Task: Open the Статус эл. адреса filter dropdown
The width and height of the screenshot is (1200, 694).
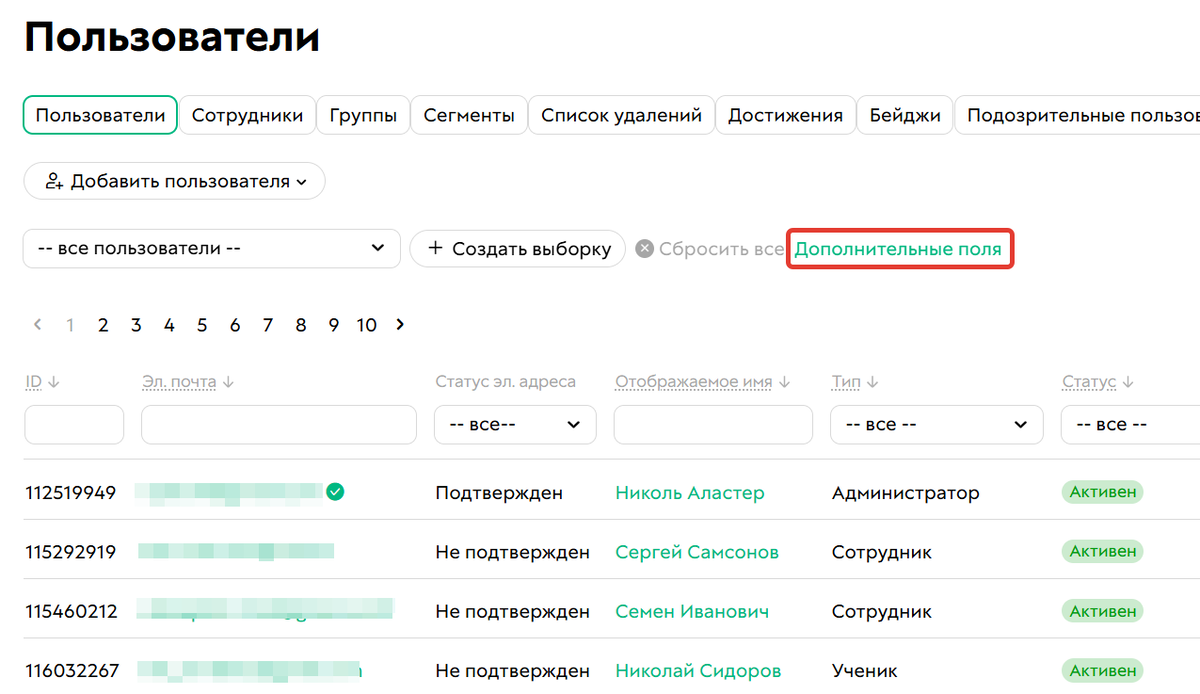Action: pyautogui.click(x=514, y=424)
